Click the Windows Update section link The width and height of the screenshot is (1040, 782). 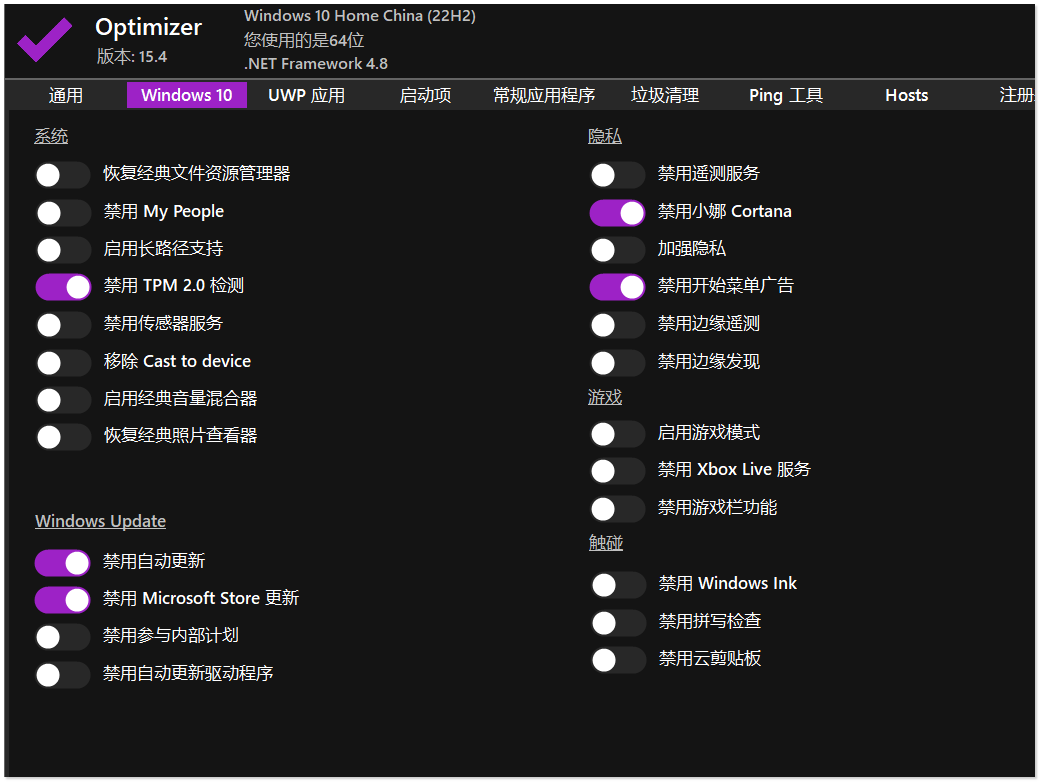pos(100,521)
